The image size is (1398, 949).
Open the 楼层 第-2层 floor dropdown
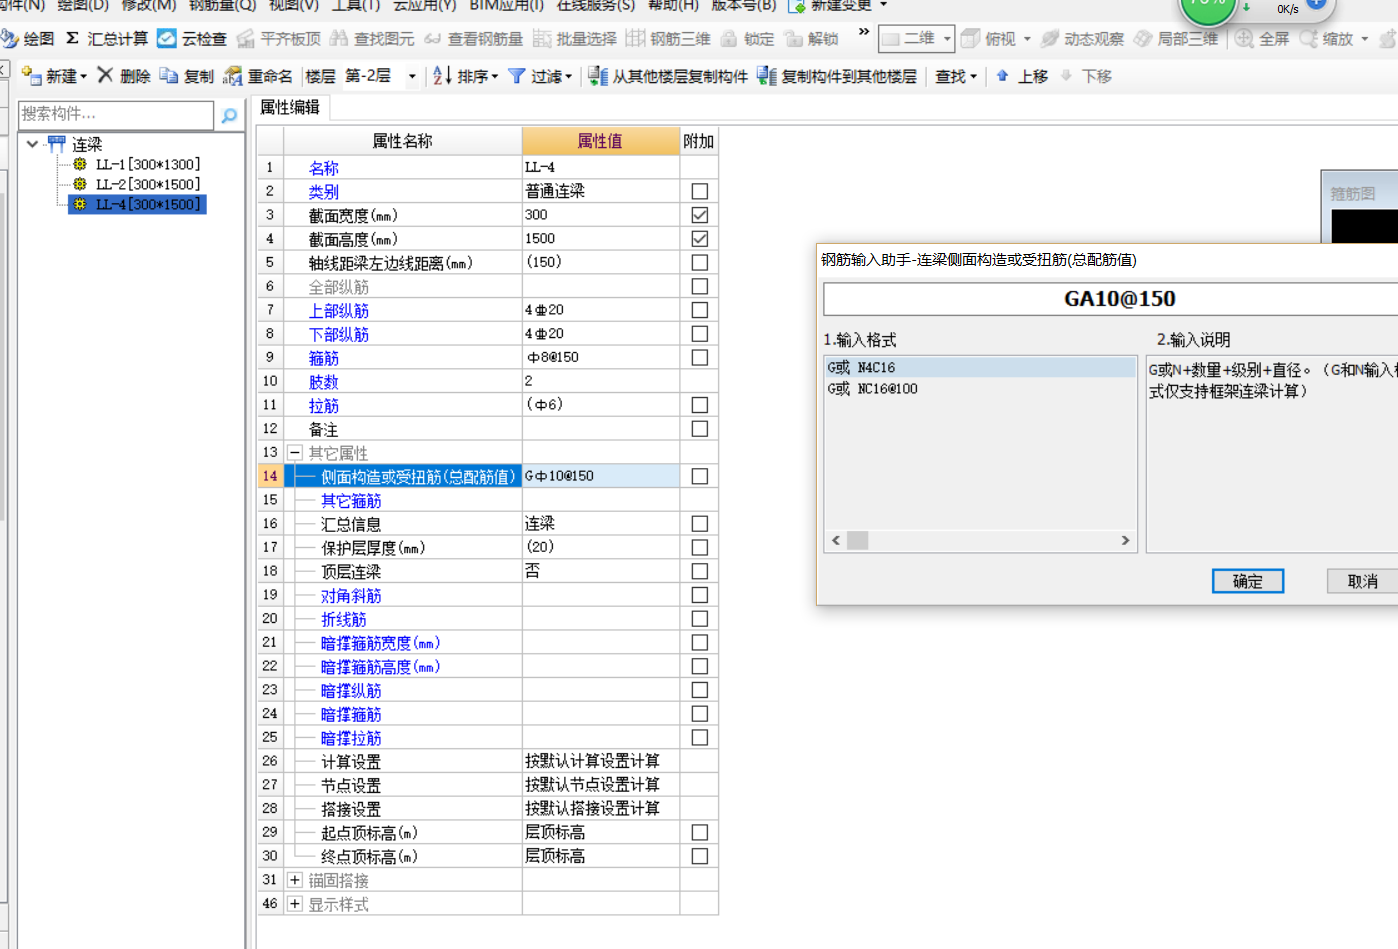coord(411,76)
